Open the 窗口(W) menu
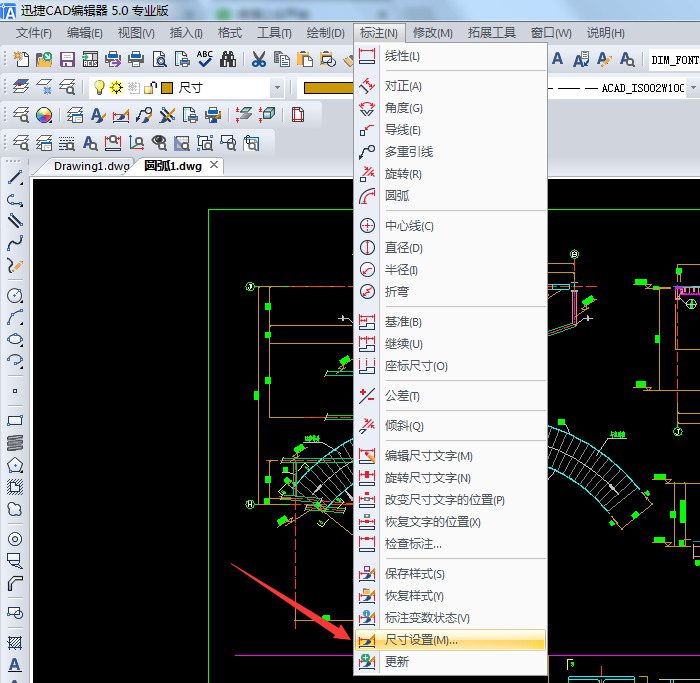The image size is (700, 683). pyautogui.click(x=551, y=33)
